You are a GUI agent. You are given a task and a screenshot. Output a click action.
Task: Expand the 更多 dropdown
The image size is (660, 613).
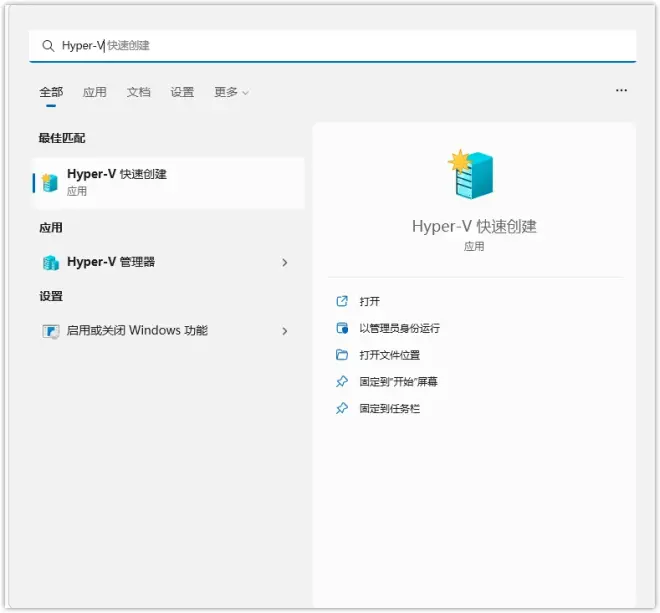231,92
